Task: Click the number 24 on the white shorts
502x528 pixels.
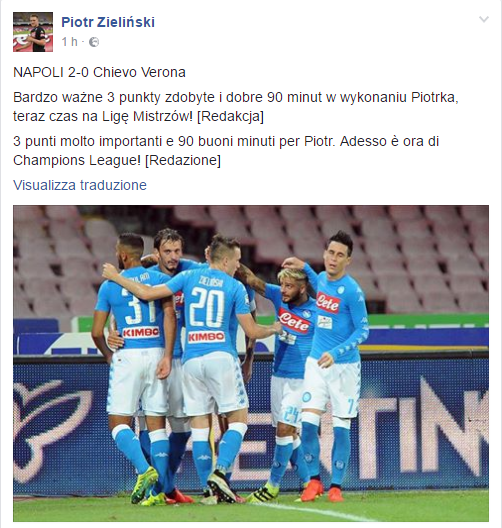Action: pyautogui.click(x=292, y=415)
